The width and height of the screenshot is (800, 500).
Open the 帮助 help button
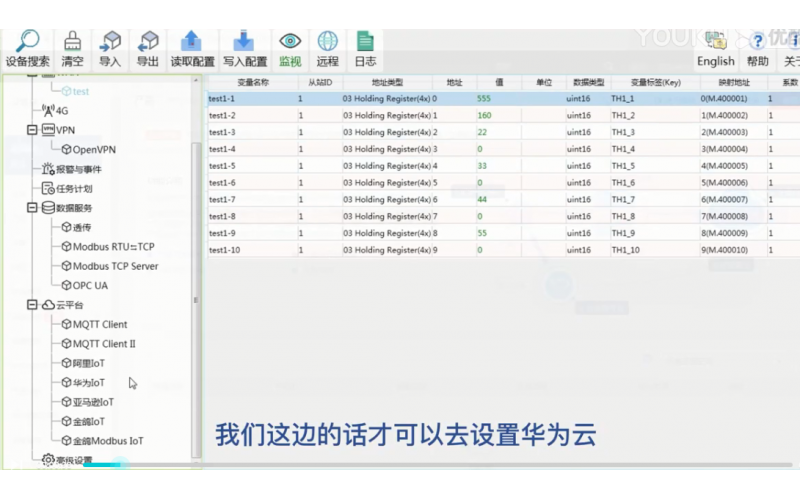(x=757, y=61)
